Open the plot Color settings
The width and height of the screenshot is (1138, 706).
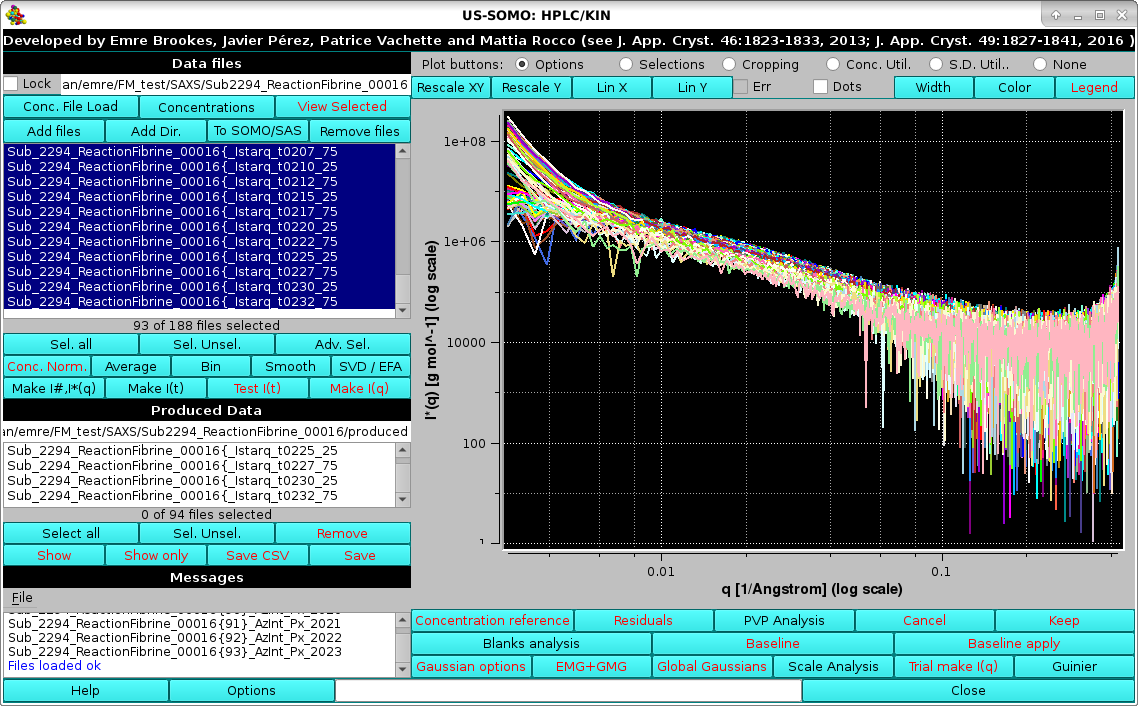tap(1014, 87)
